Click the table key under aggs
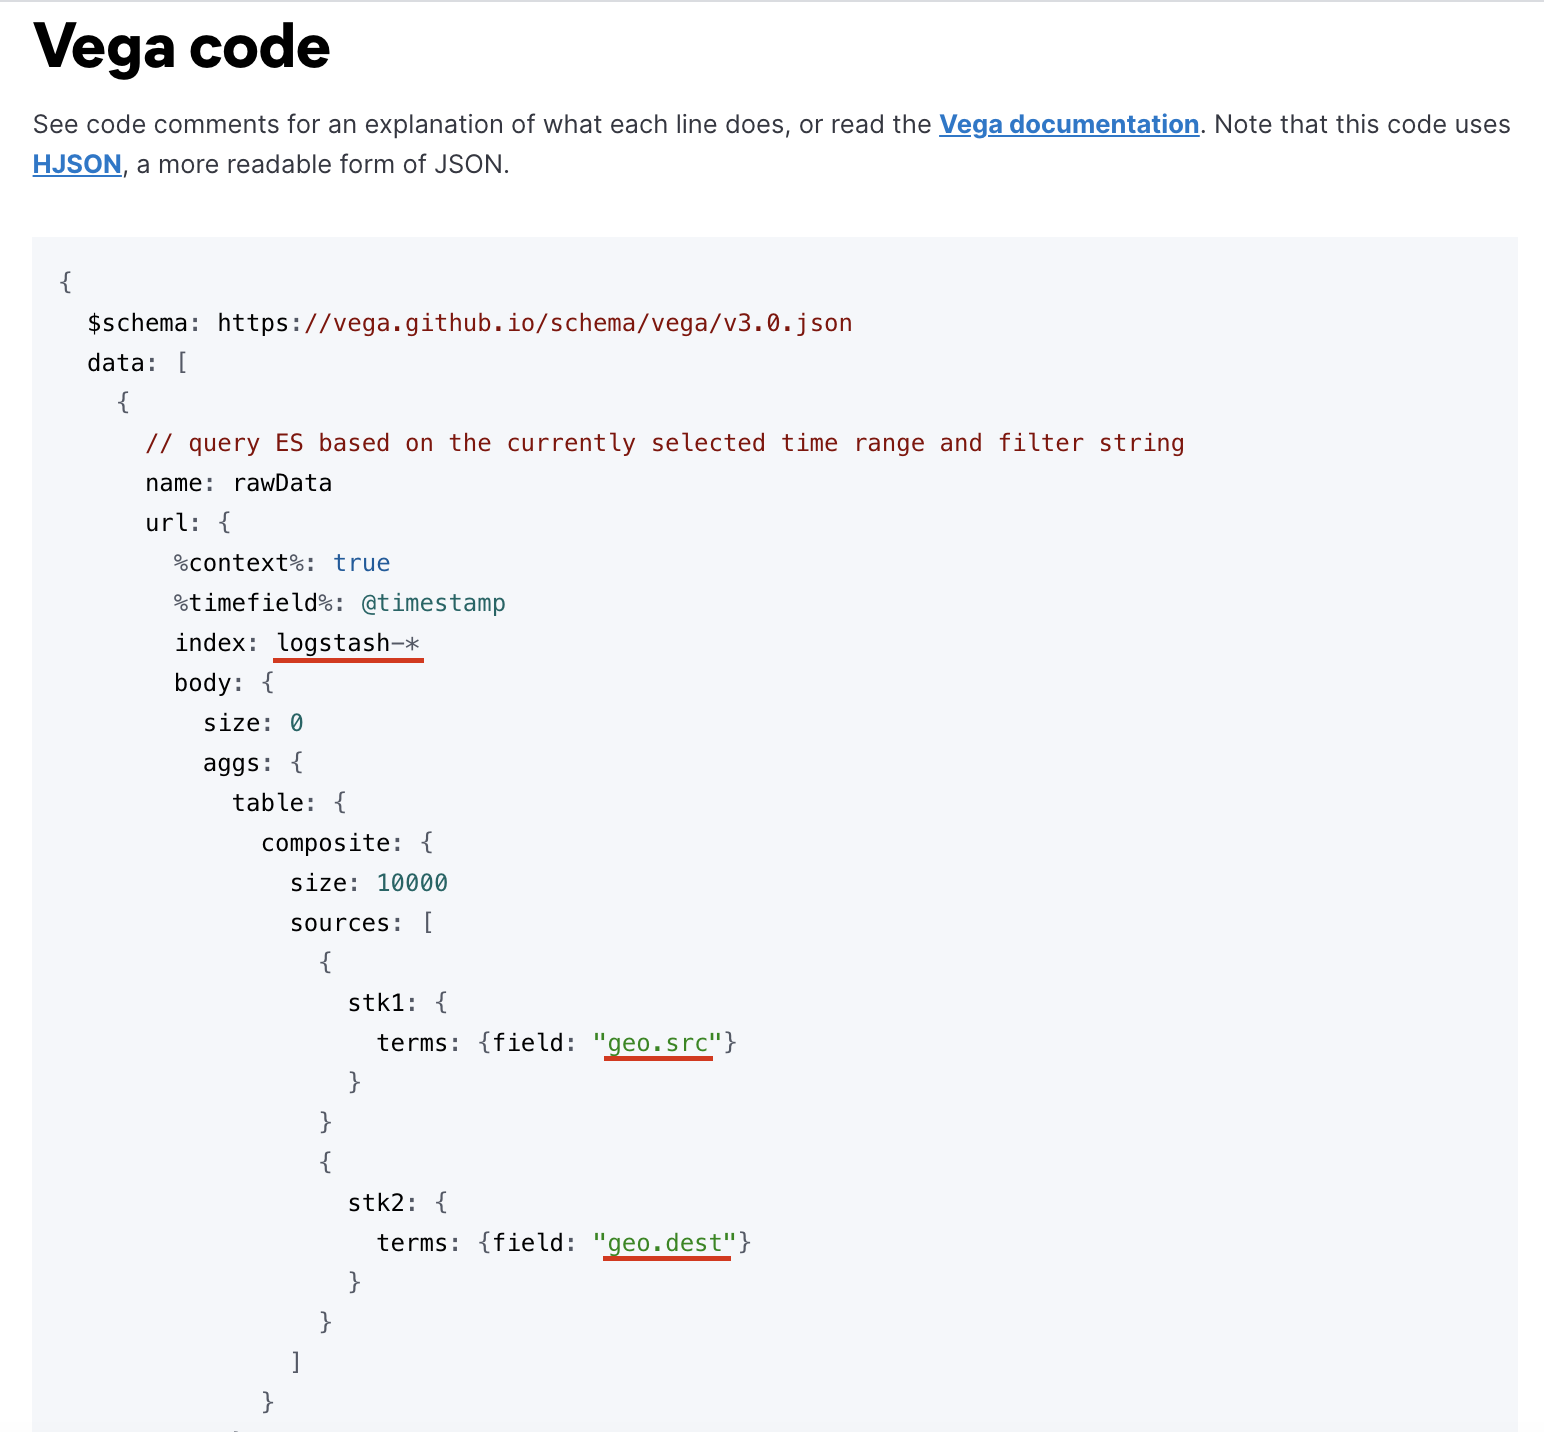 pyautogui.click(x=268, y=803)
